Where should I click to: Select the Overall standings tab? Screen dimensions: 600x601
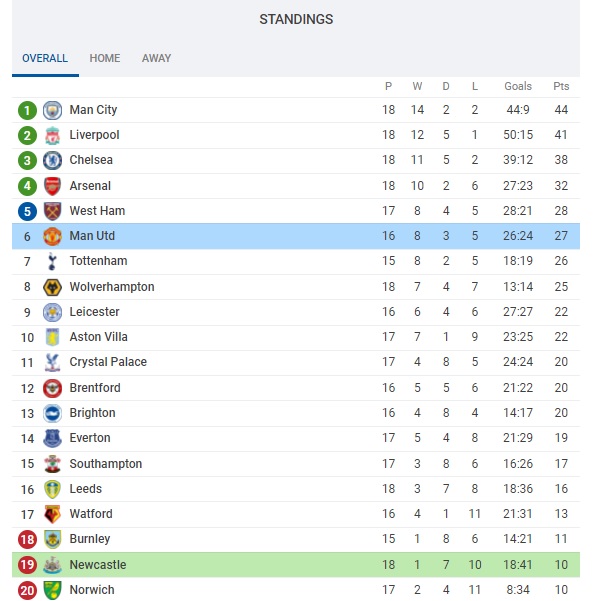pos(45,58)
